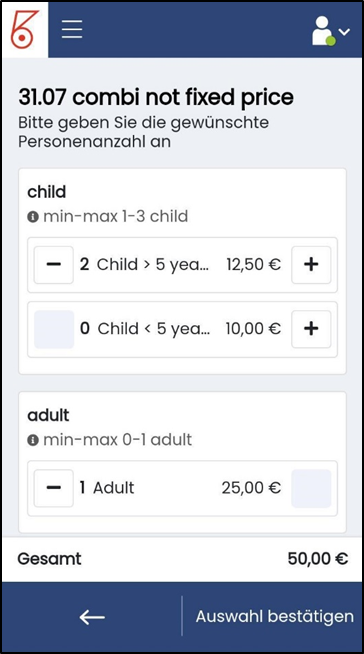The width and height of the screenshot is (364, 654).
Task: Click the 31.07 combi not fixed price heading
Action: click(156, 98)
